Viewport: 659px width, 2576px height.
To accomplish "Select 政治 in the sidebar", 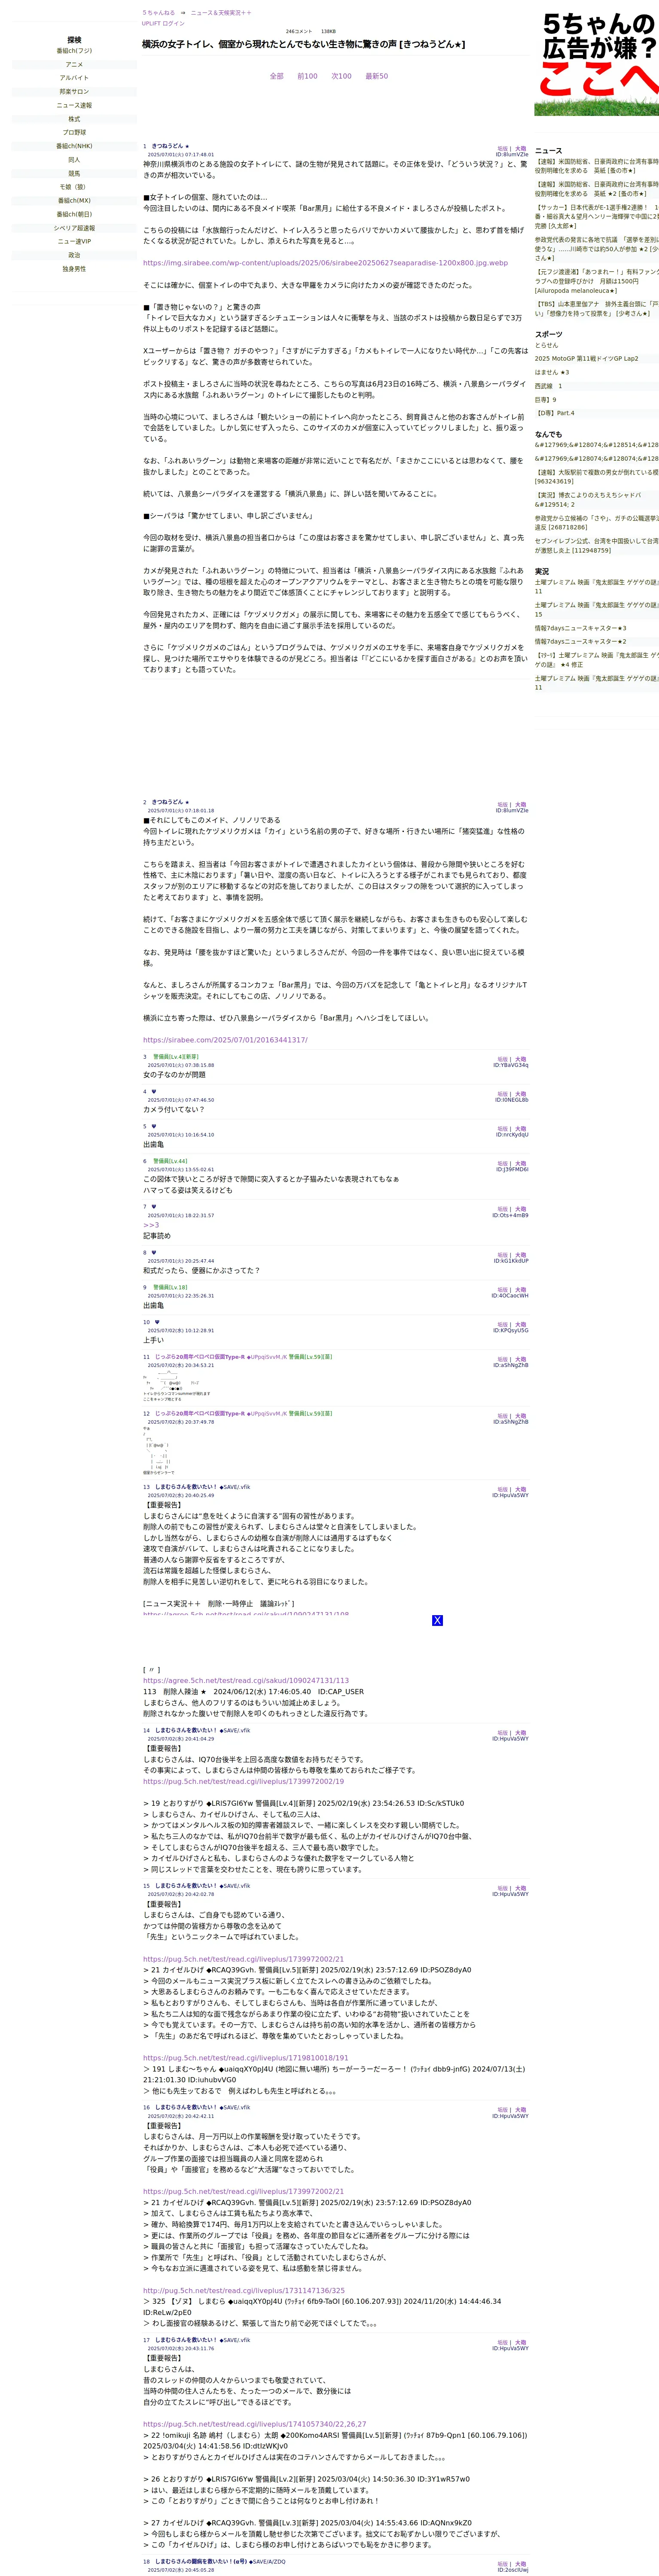I will point(74,255).
